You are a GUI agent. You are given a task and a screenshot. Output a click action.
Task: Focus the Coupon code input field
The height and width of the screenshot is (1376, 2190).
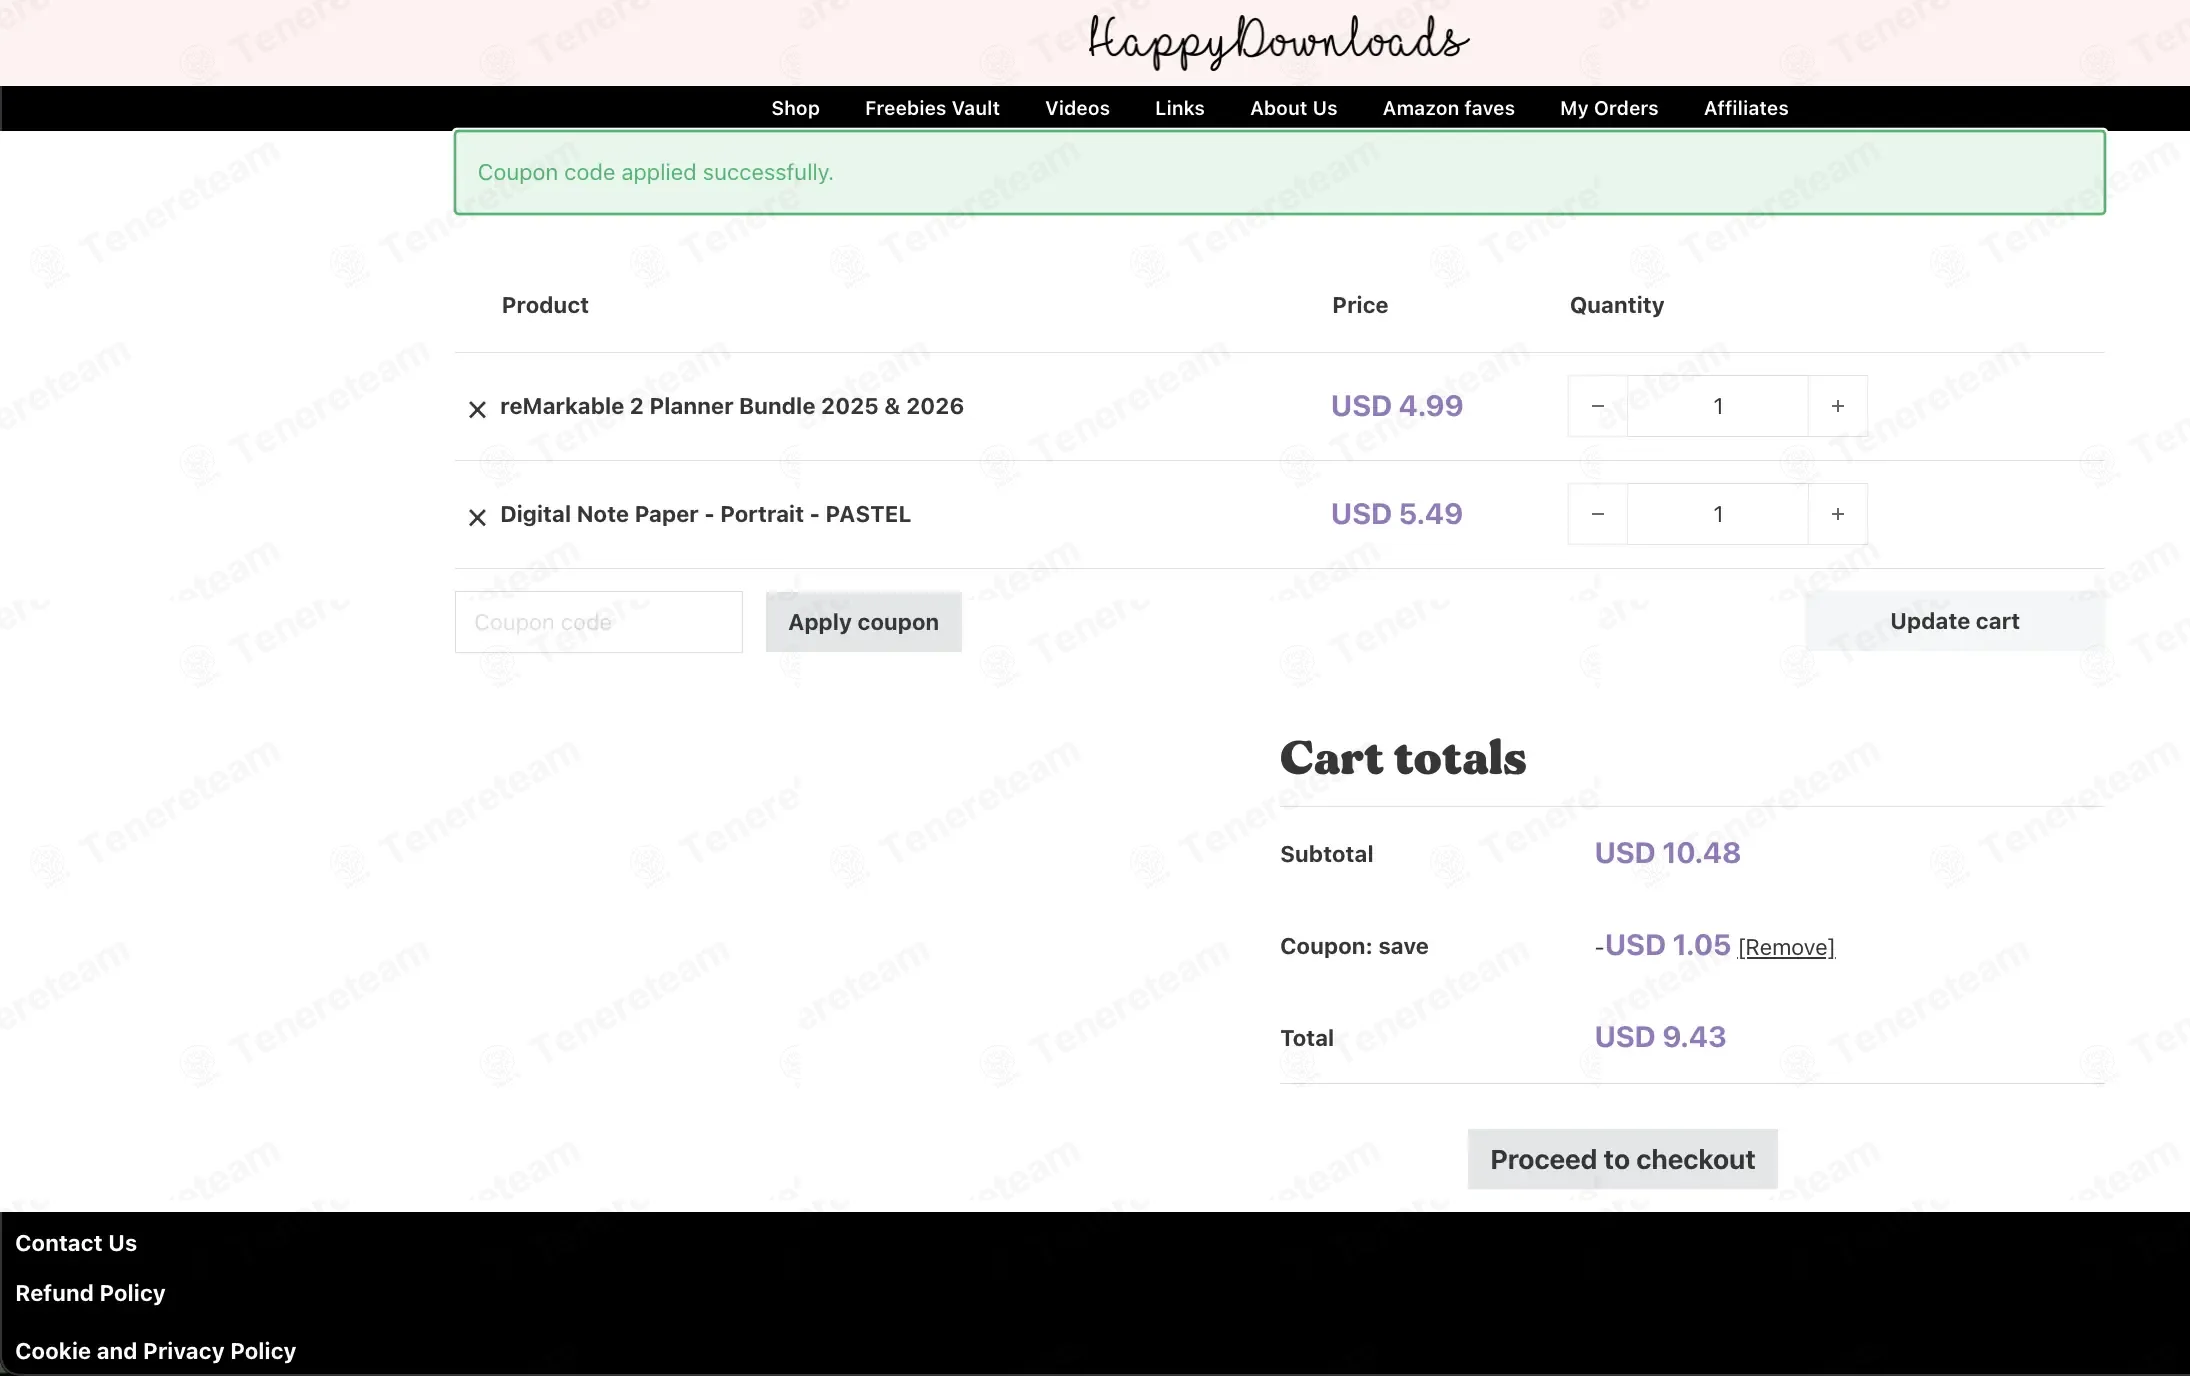(x=599, y=622)
